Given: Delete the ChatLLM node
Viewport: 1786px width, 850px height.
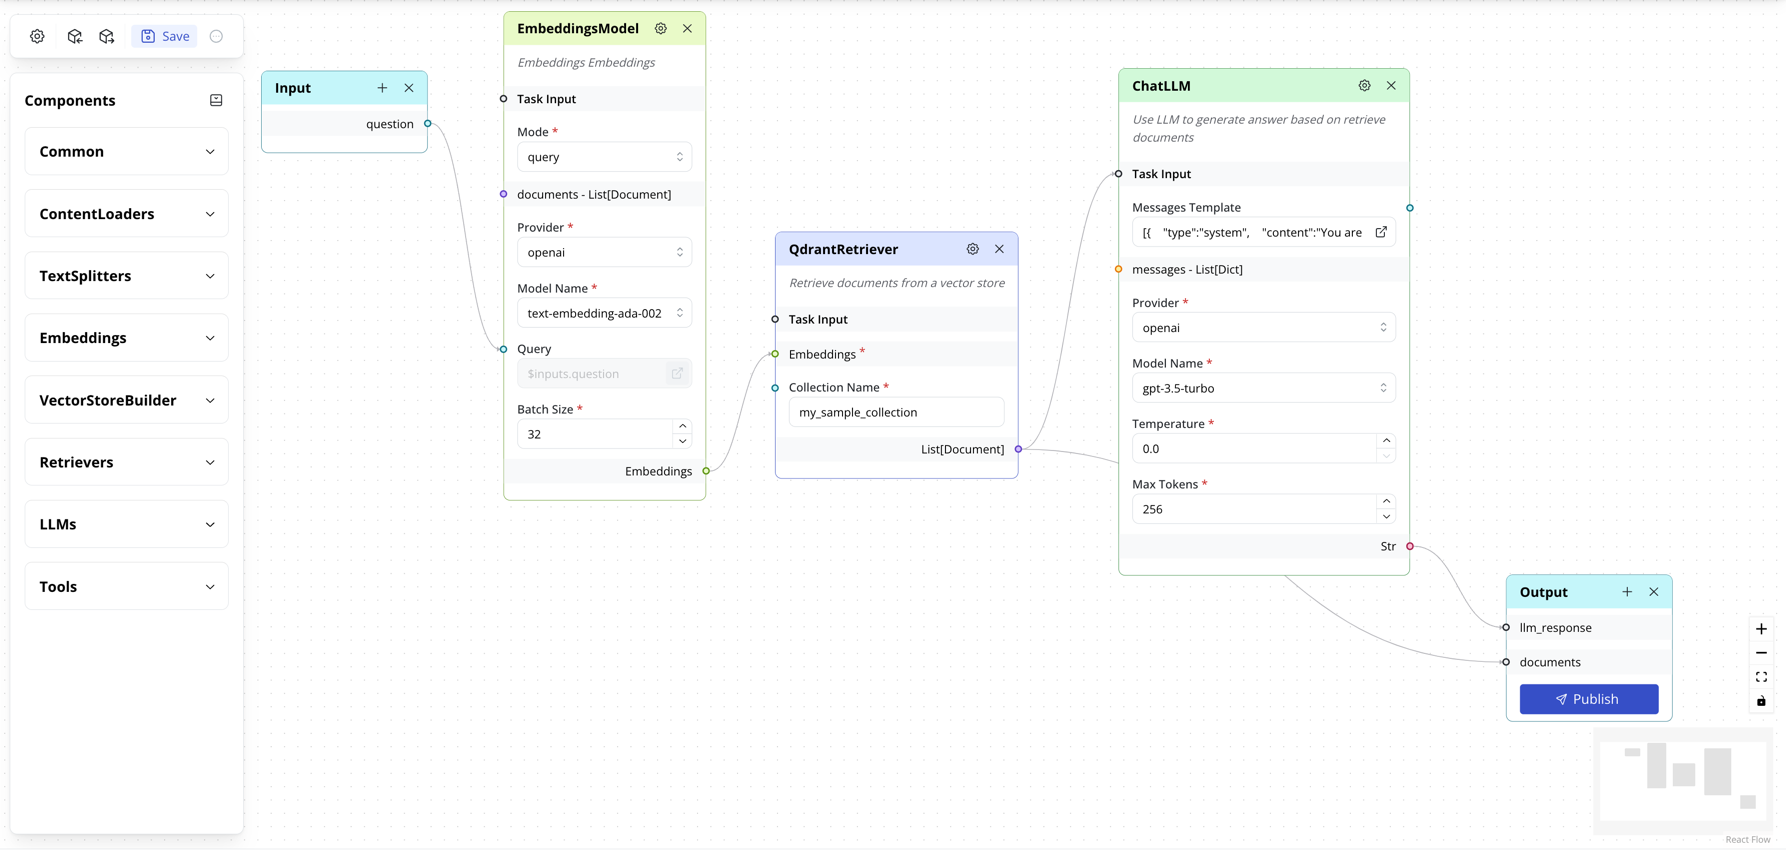Looking at the screenshot, I should 1391,86.
